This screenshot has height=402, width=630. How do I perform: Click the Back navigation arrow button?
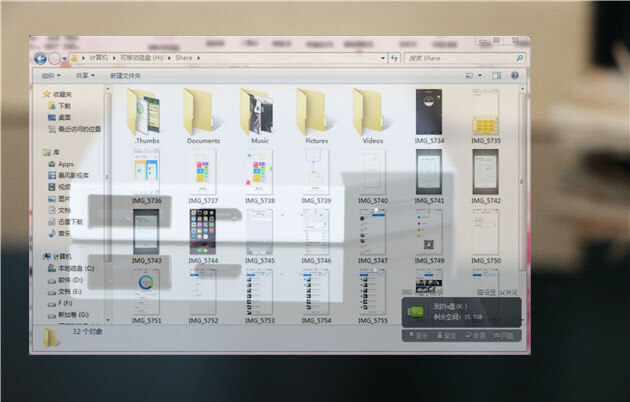tap(42, 58)
